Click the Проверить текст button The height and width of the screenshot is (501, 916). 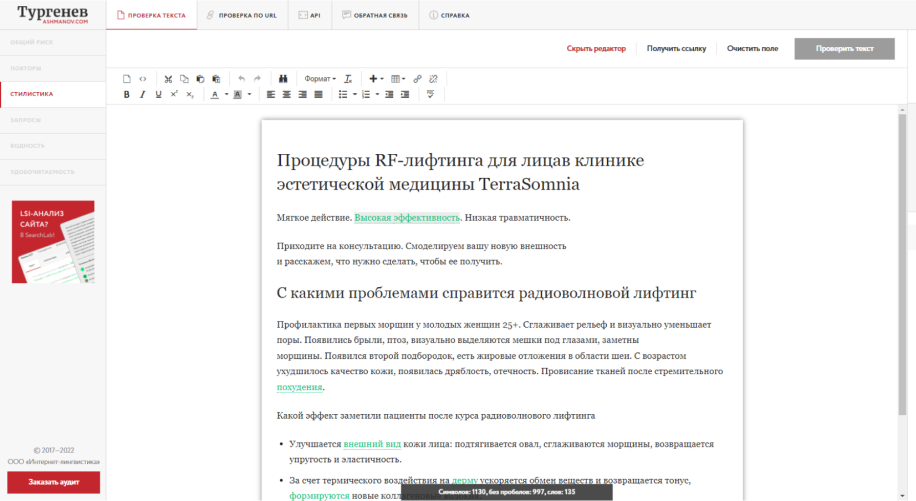pos(844,48)
